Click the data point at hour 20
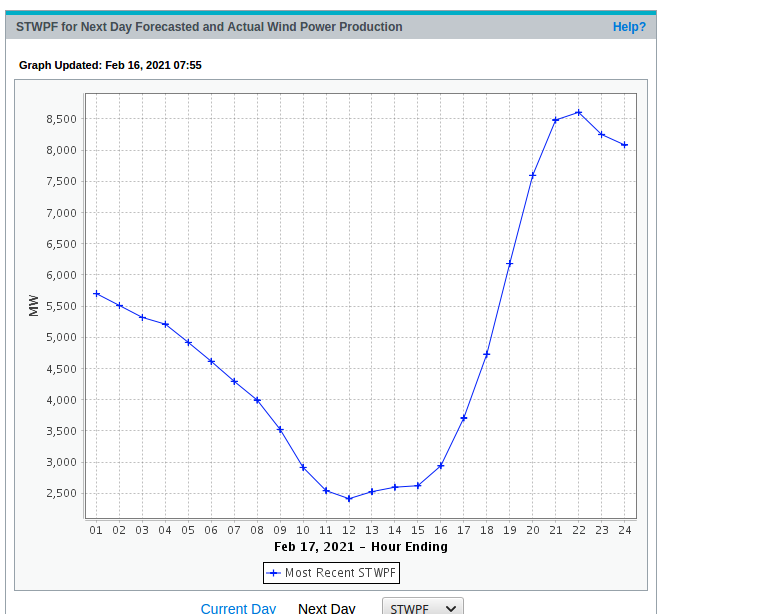Screen dimensions: 769x614 533,175
